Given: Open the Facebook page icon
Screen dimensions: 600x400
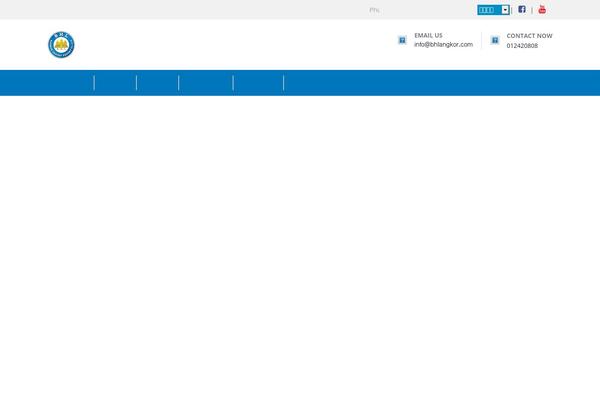Looking at the screenshot, I should point(522,9).
